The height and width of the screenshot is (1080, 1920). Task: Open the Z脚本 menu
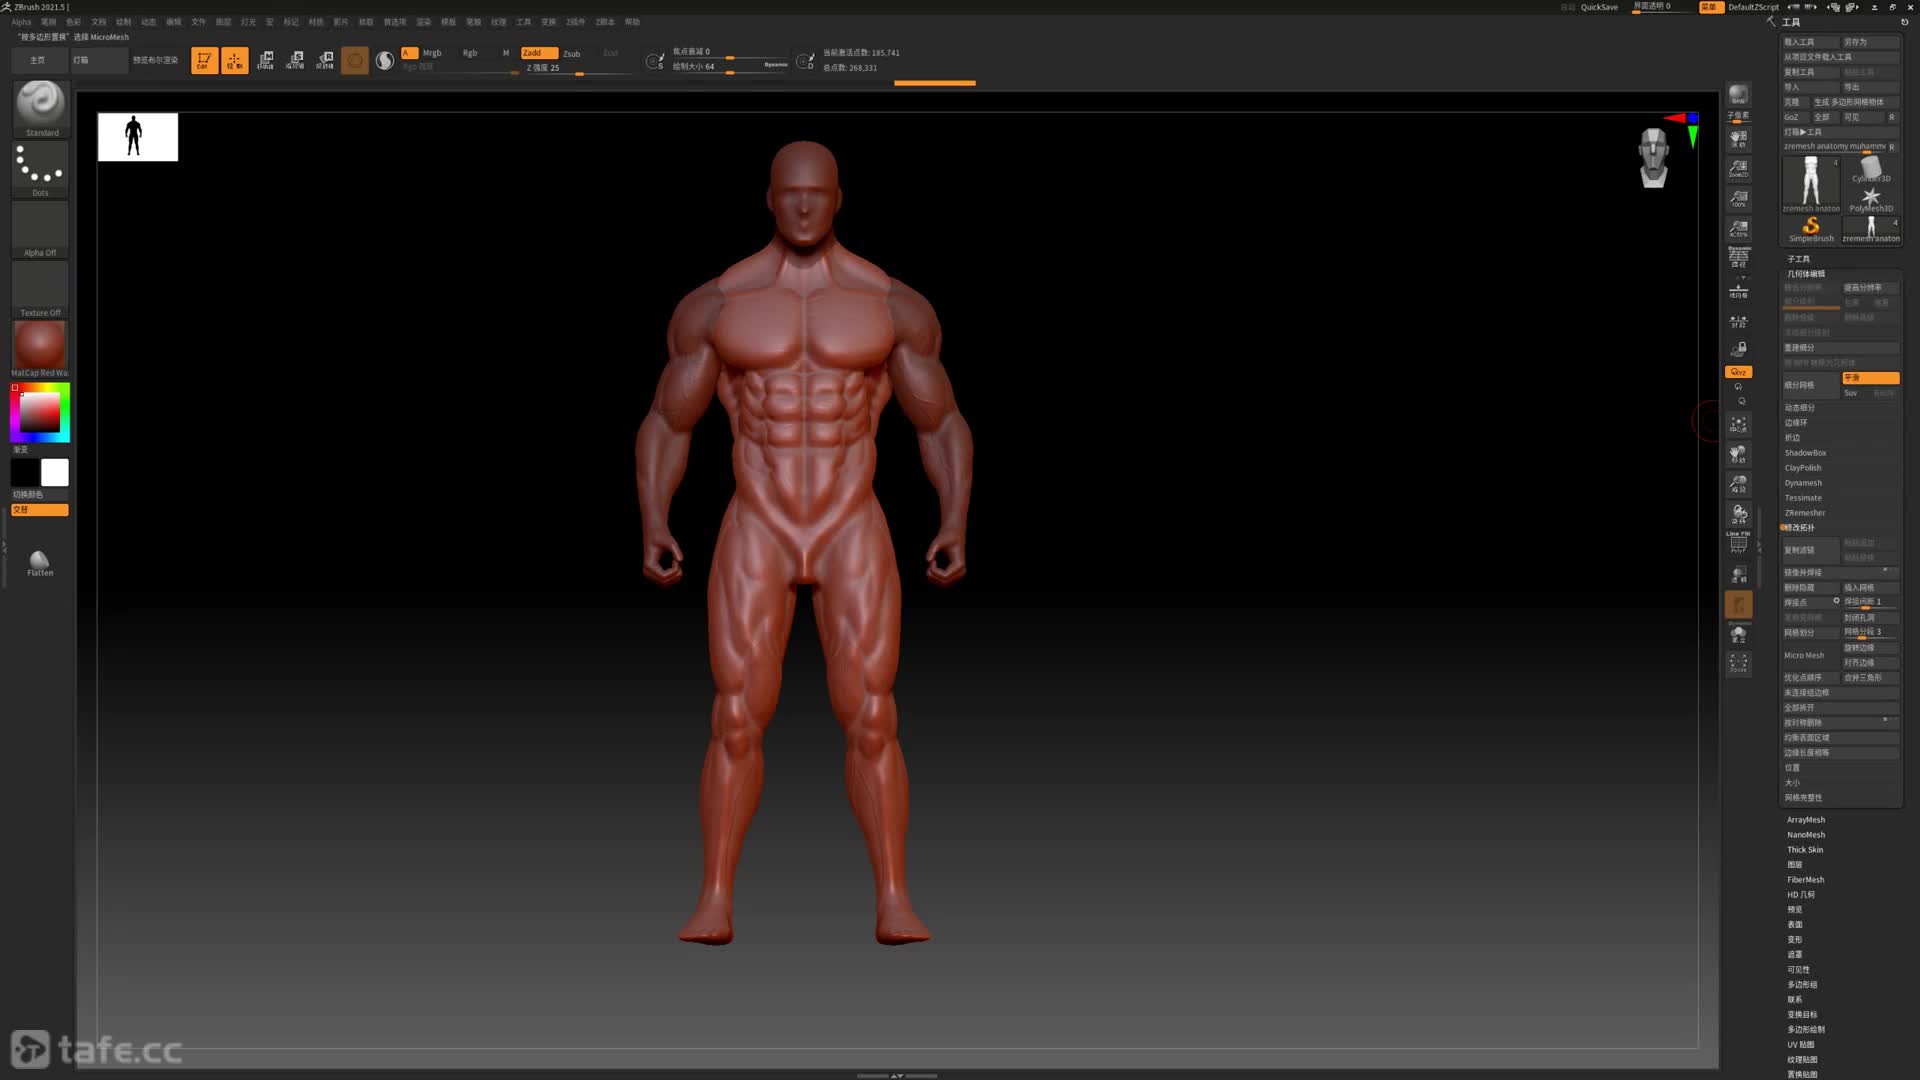pos(605,22)
